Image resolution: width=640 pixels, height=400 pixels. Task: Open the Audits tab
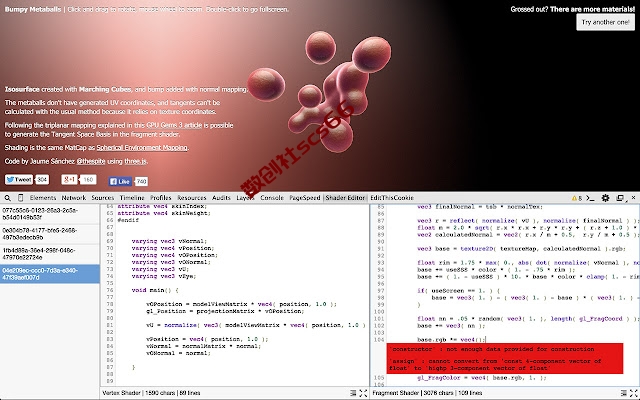click(221, 198)
